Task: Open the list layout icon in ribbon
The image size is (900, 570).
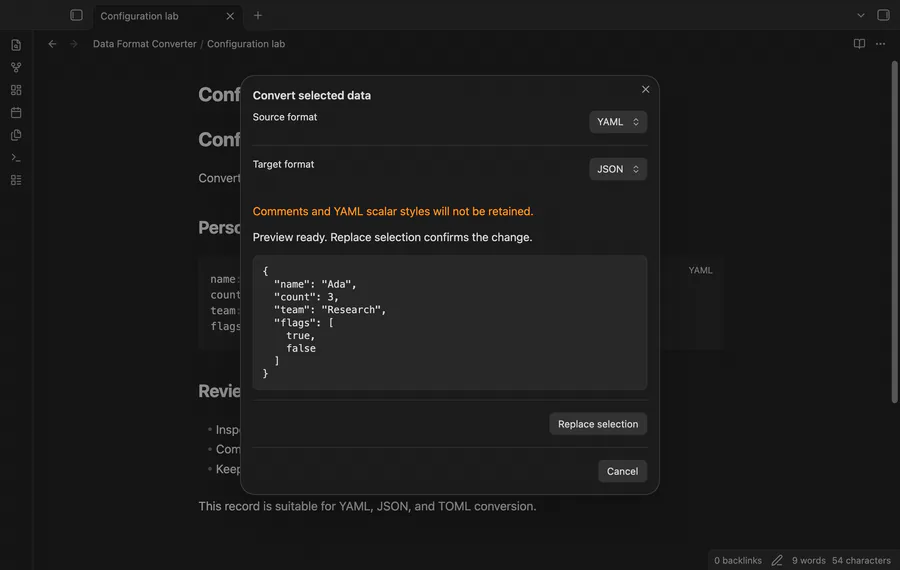Action: coord(16,180)
